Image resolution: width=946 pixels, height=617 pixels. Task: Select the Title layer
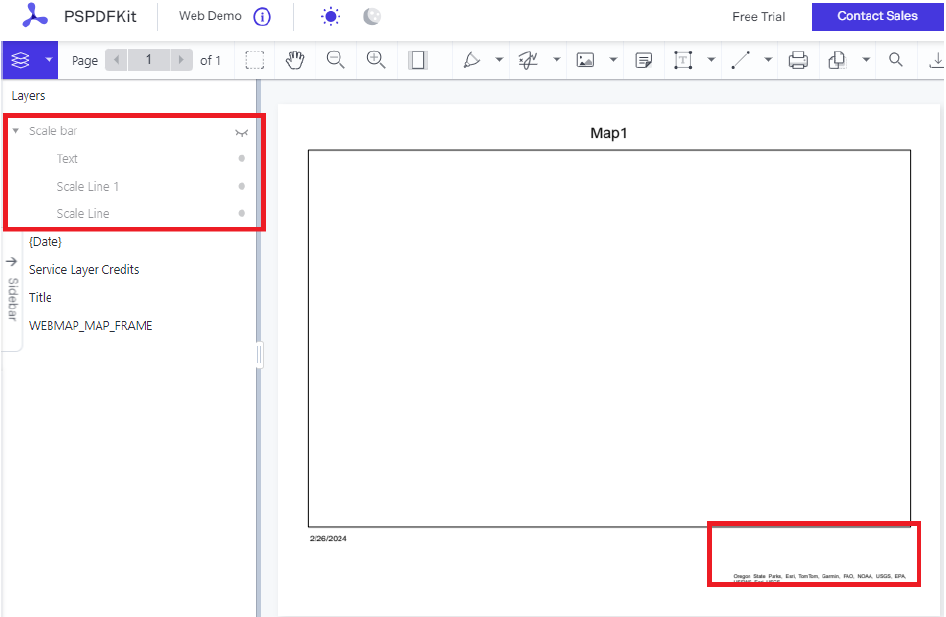click(x=40, y=297)
